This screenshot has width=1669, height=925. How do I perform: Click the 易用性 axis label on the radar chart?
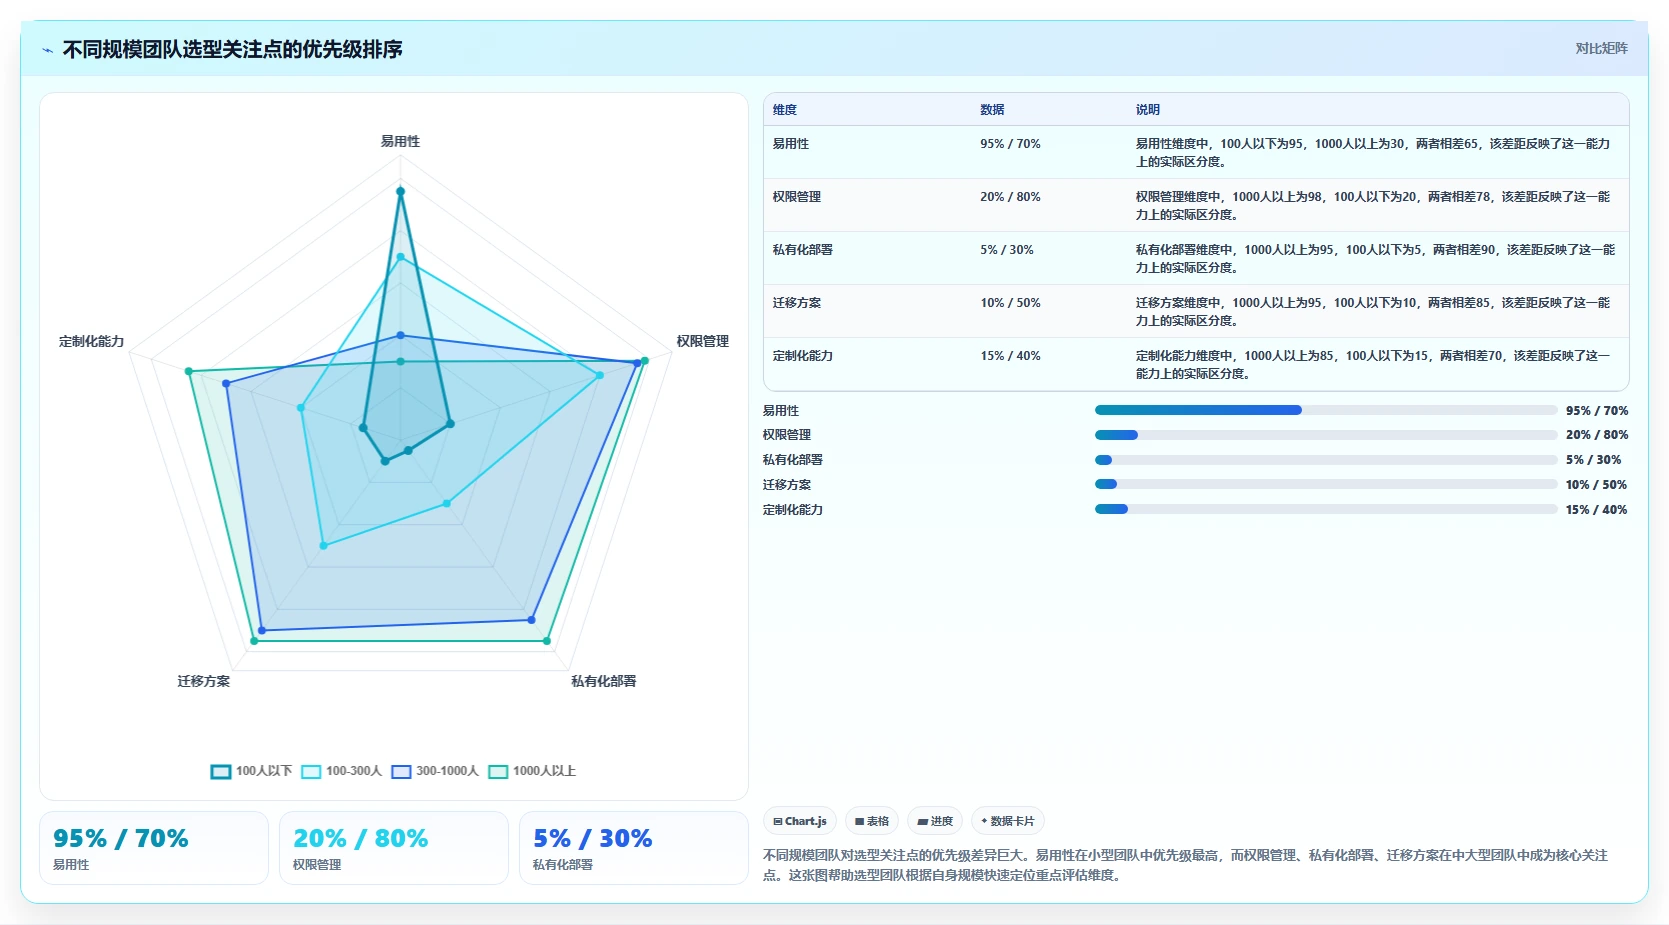coord(400,142)
